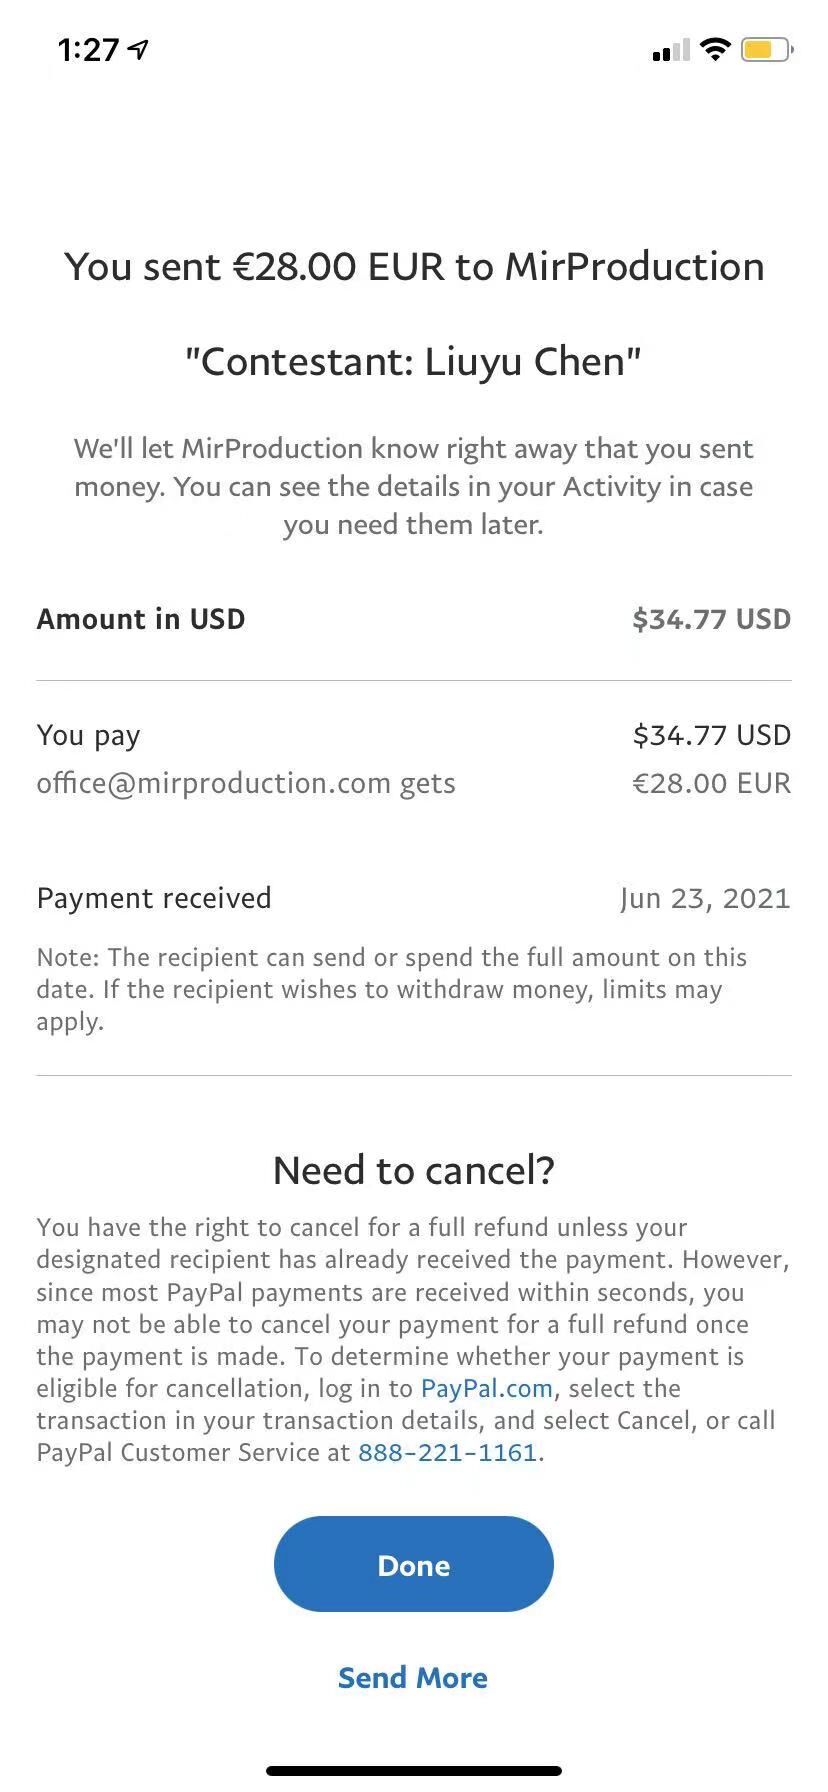Image resolution: width=828 pixels, height=1792 pixels.
Task: Tap the battery indicator icon
Action: (x=766, y=49)
